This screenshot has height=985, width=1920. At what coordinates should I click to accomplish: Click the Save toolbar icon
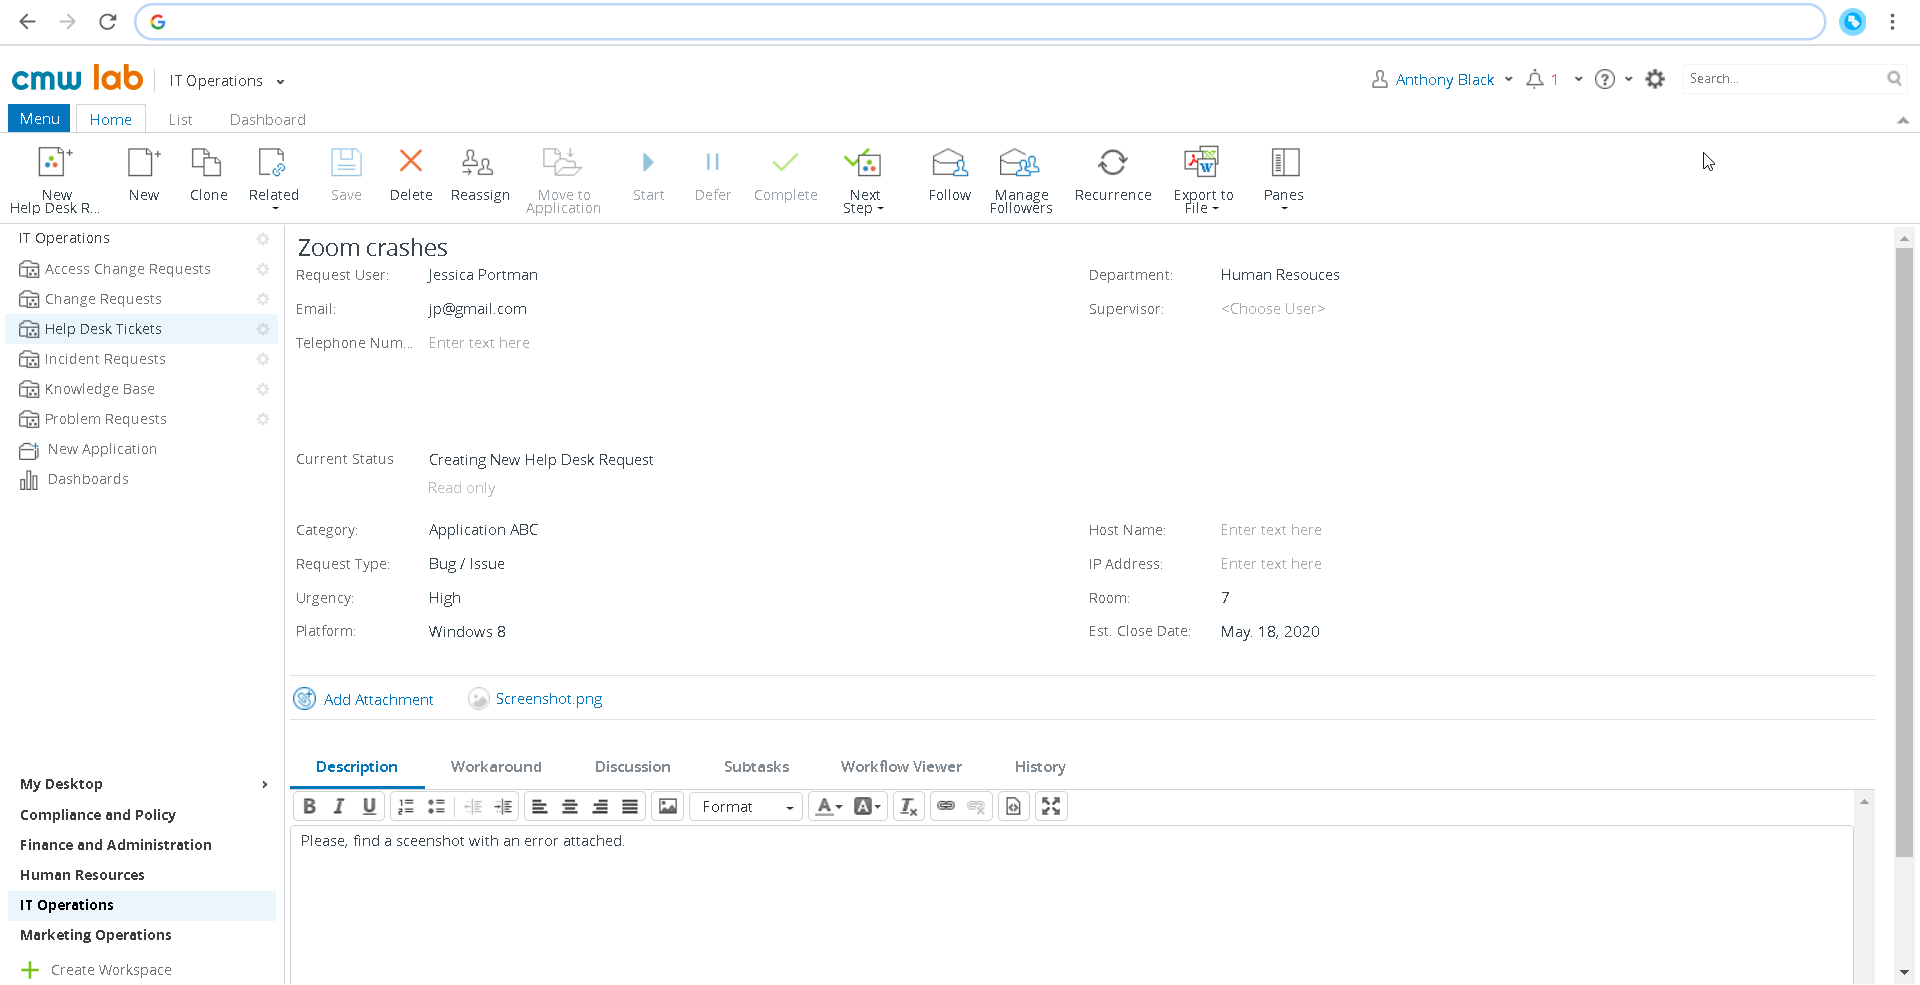click(x=346, y=162)
